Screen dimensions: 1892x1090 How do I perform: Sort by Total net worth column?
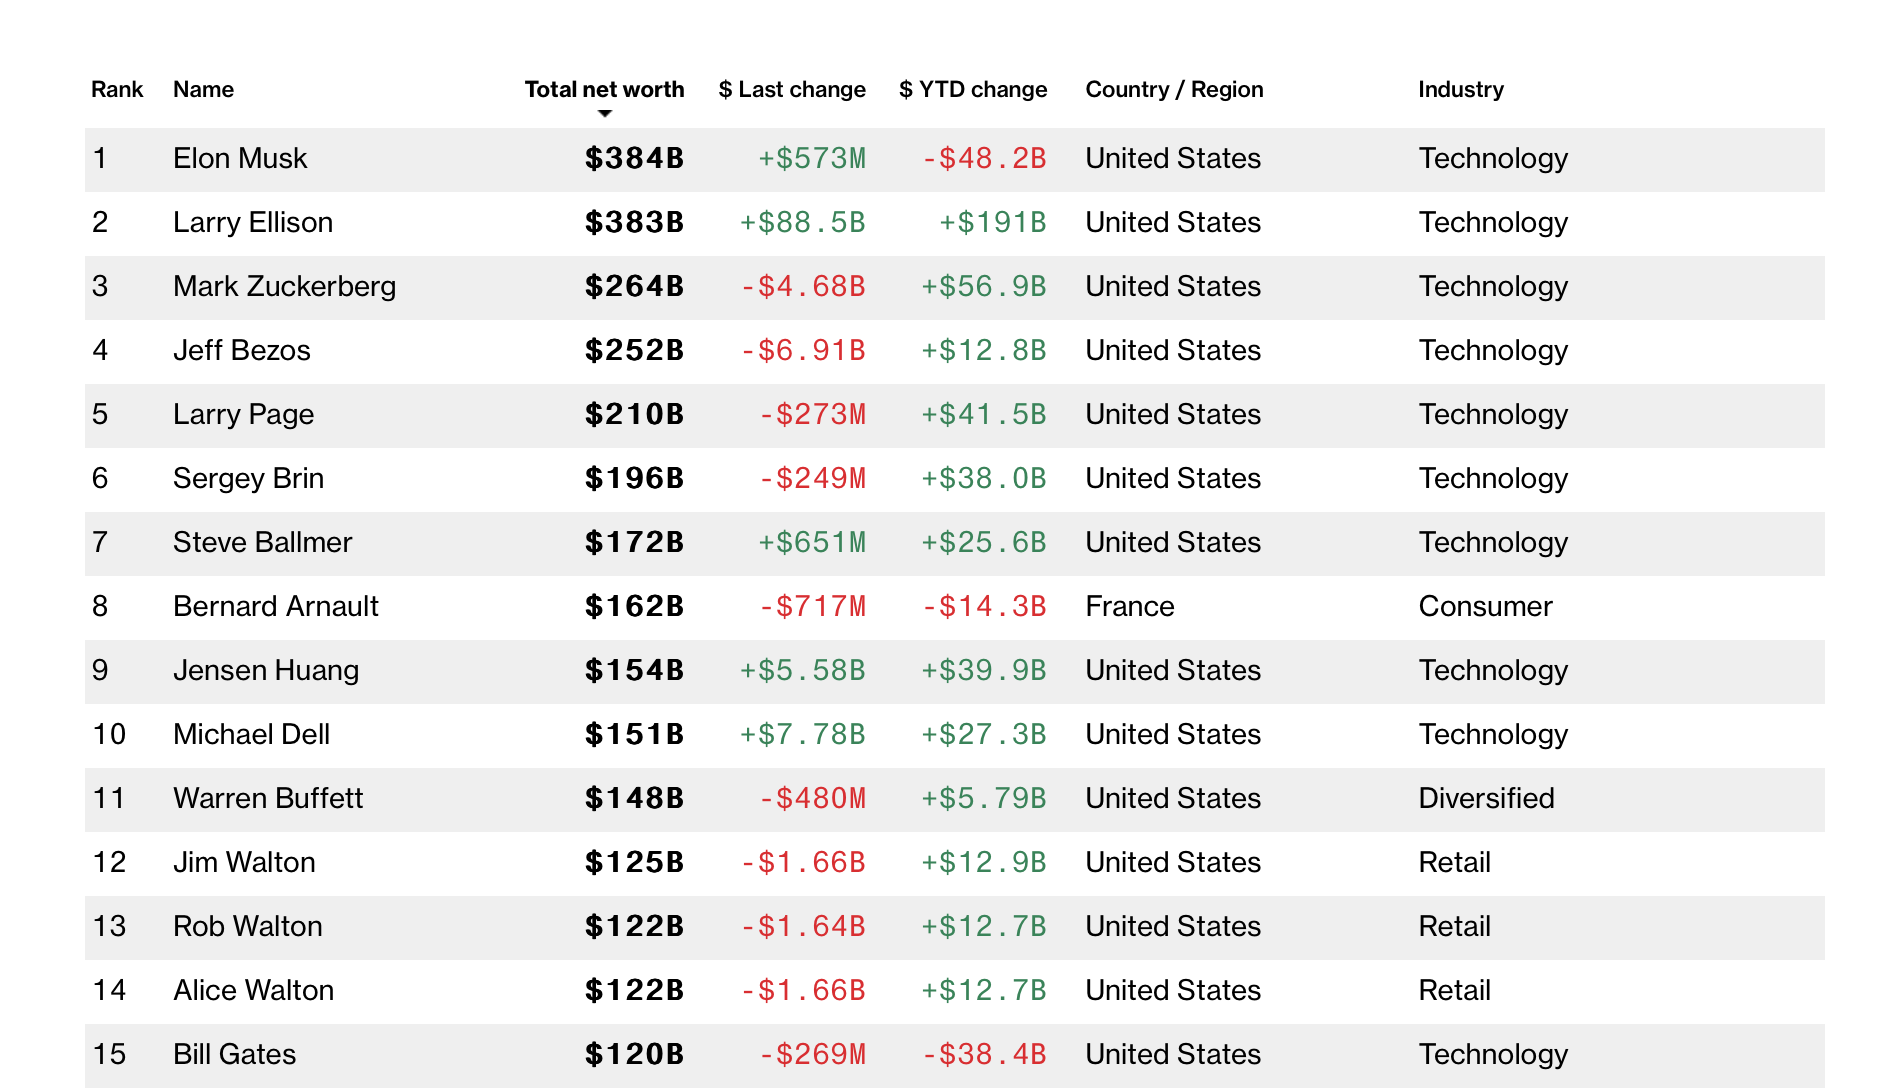point(604,89)
